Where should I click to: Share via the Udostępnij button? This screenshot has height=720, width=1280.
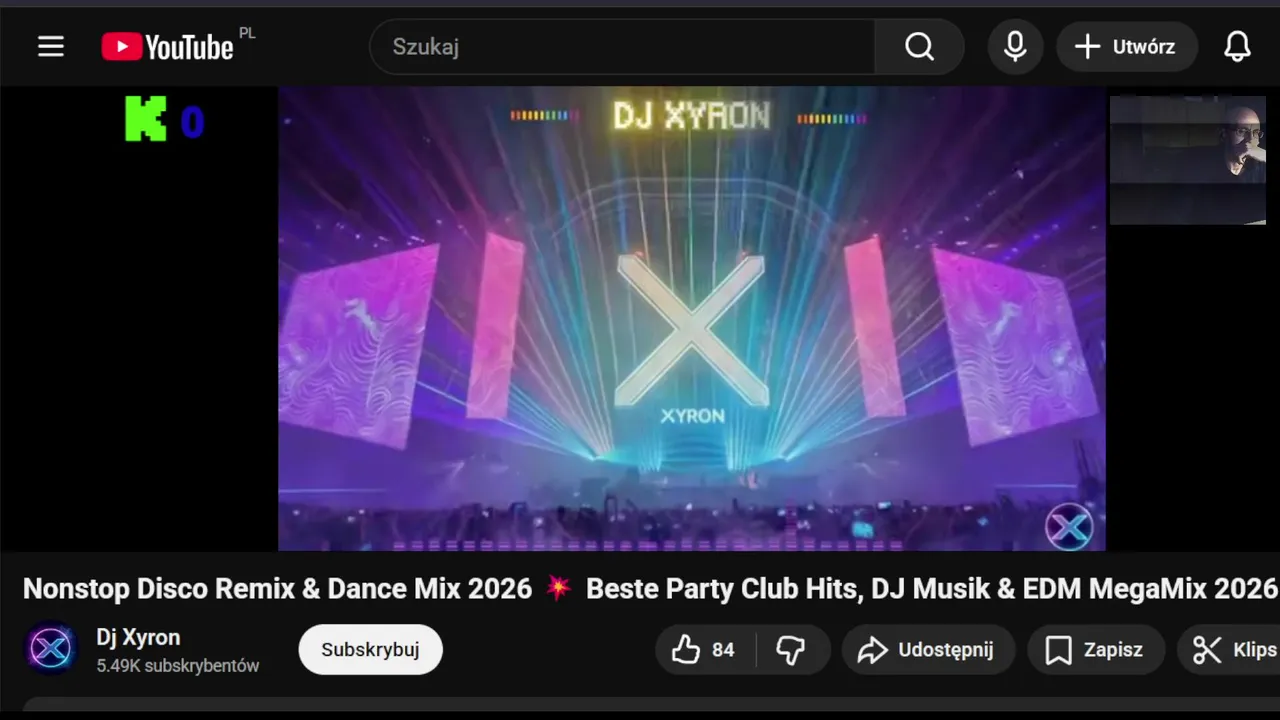(x=928, y=650)
